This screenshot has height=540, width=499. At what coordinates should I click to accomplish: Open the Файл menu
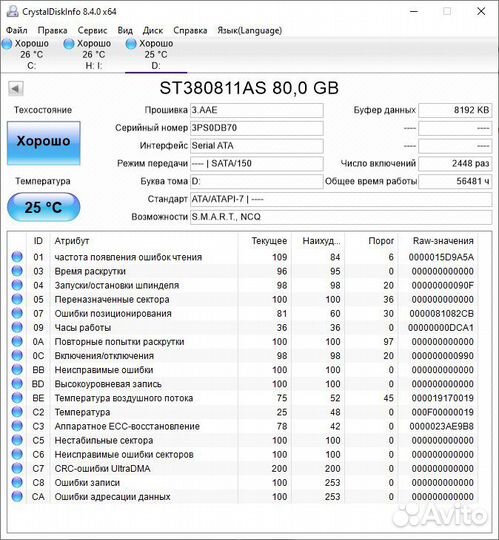click(17, 31)
